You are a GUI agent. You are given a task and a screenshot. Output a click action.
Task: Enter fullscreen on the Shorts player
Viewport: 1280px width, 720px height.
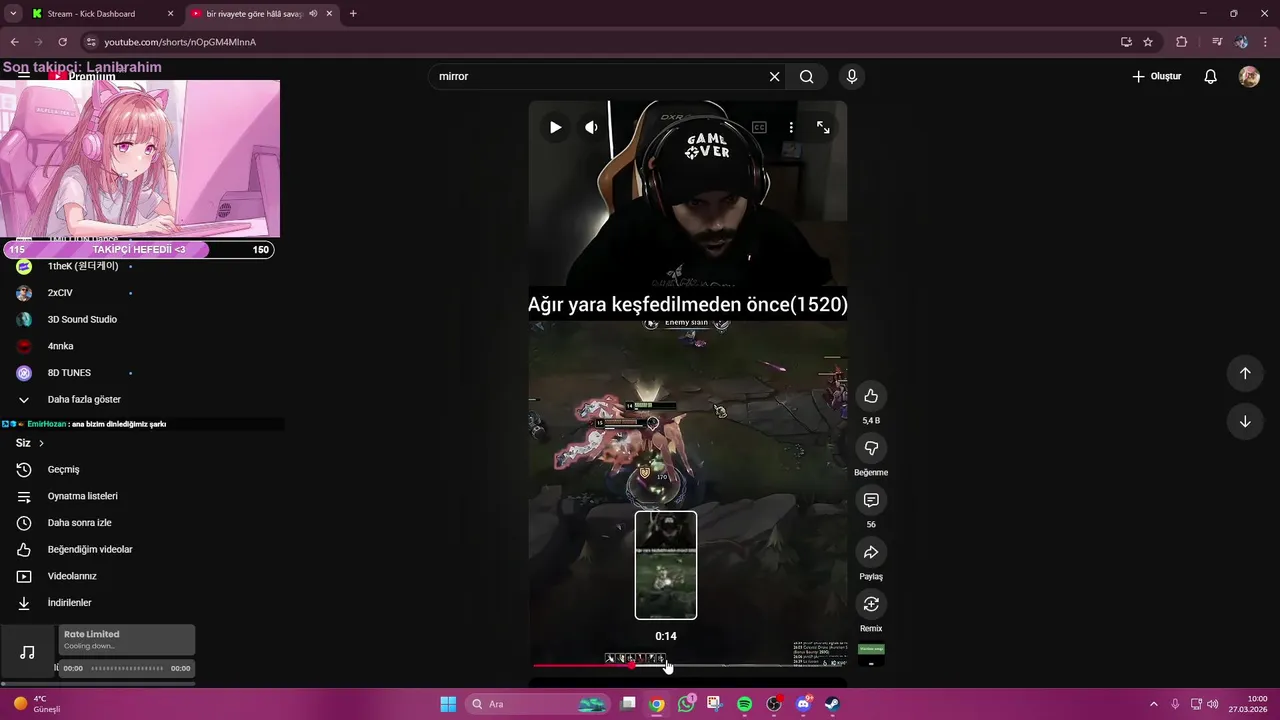(x=823, y=127)
